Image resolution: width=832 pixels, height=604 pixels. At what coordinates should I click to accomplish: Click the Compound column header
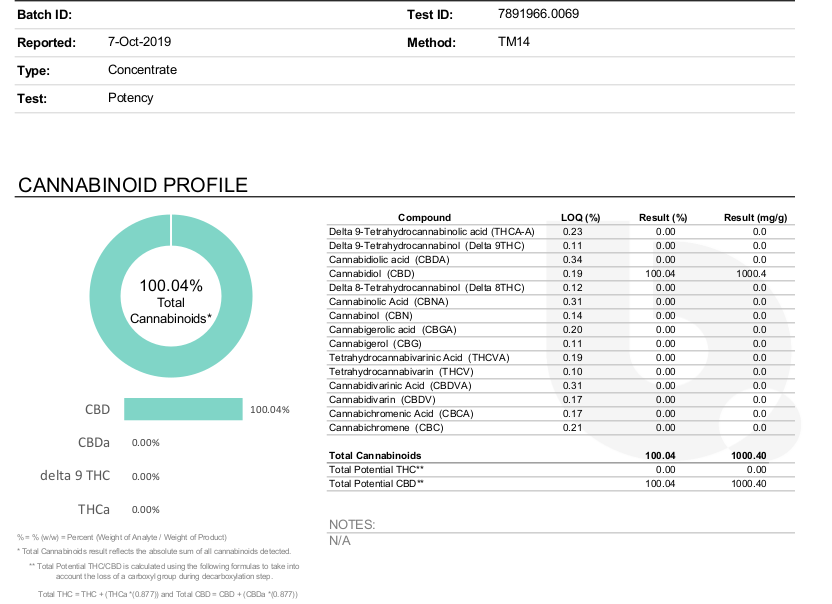click(x=424, y=217)
